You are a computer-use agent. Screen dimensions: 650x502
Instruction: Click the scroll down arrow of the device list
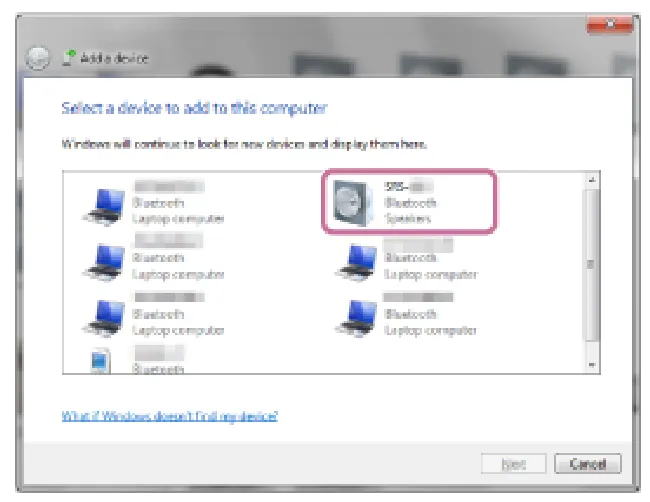click(x=592, y=365)
